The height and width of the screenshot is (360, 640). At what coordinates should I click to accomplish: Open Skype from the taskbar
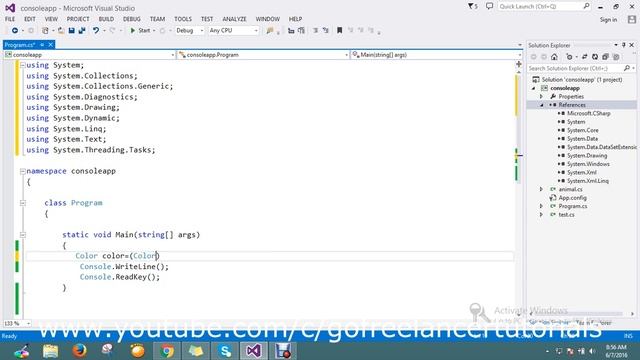click(x=225, y=351)
